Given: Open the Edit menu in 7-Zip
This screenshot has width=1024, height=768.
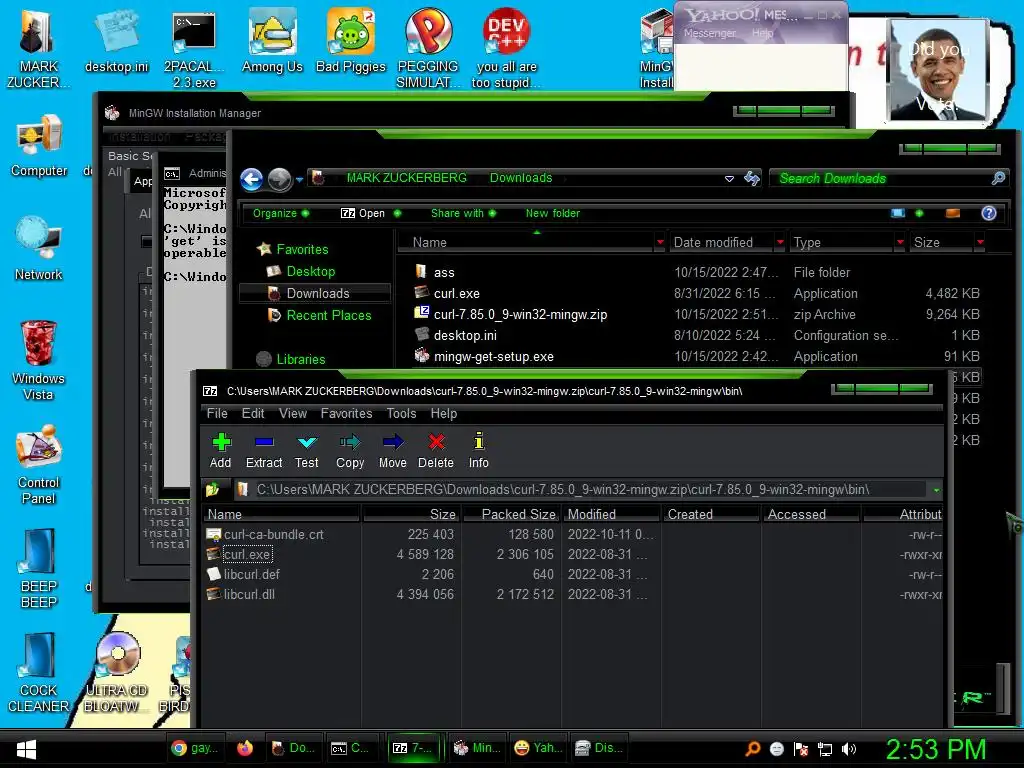Looking at the screenshot, I should pyautogui.click(x=253, y=413).
